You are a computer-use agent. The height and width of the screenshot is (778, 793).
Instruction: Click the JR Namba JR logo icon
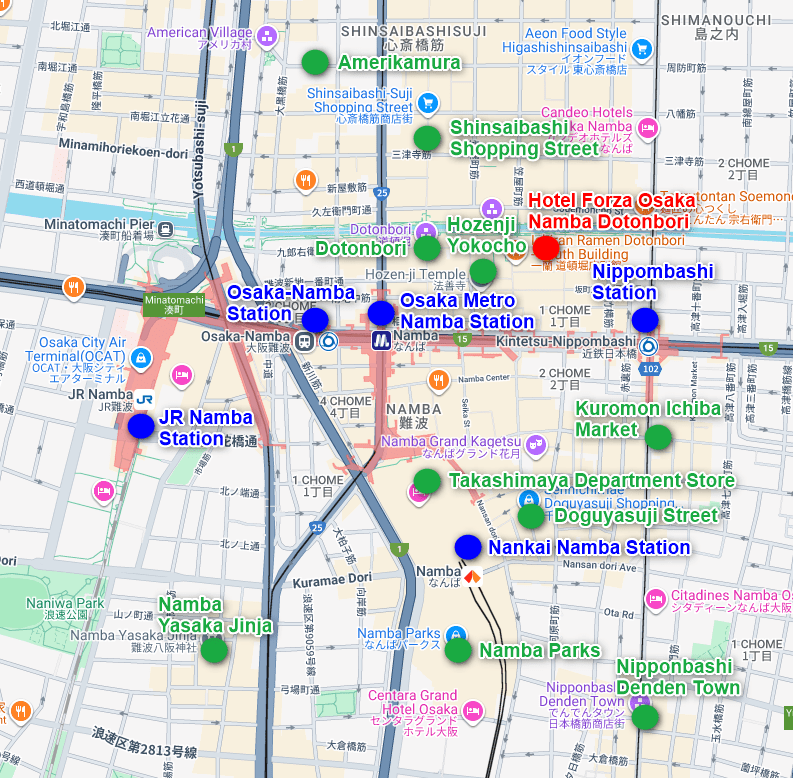click(144, 400)
